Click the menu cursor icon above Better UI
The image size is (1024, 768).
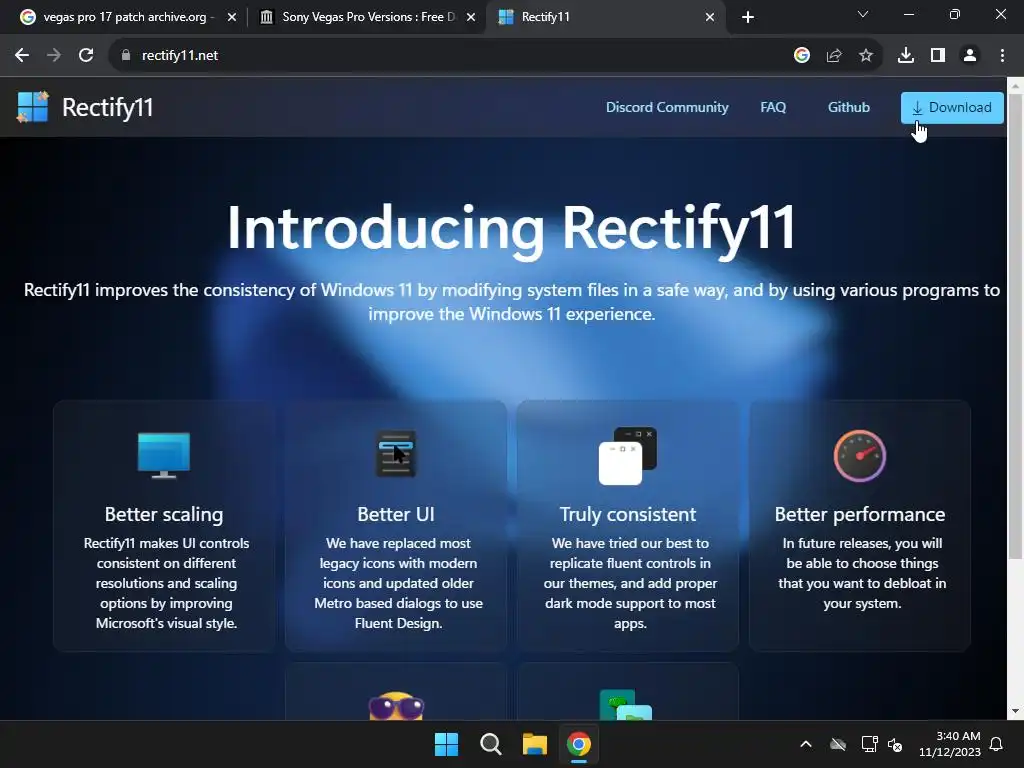(396, 454)
